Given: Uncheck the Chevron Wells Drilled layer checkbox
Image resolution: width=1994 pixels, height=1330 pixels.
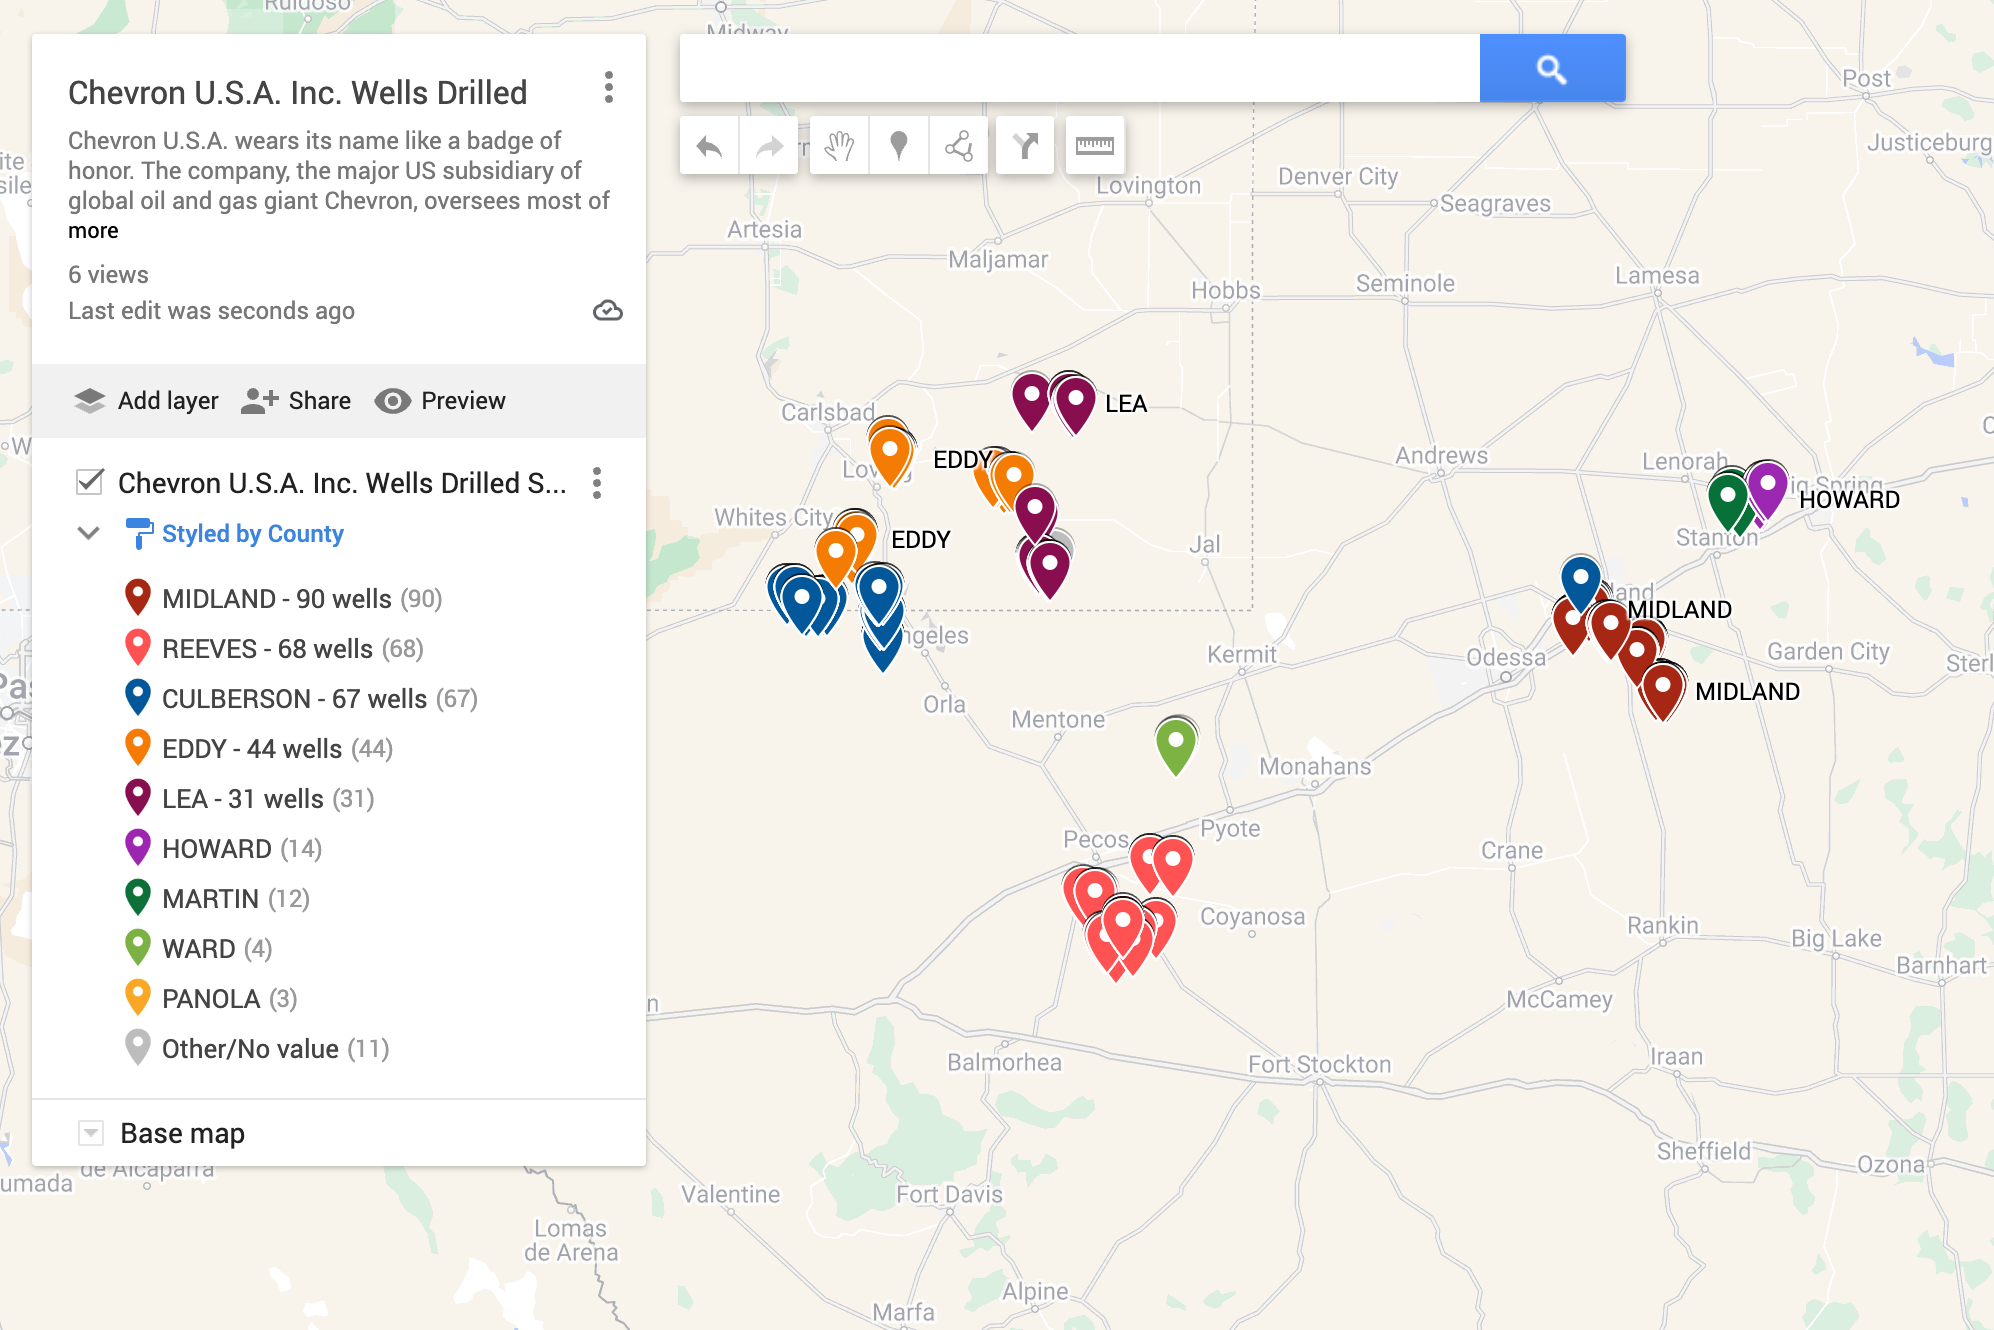Looking at the screenshot, I should 90,482.
